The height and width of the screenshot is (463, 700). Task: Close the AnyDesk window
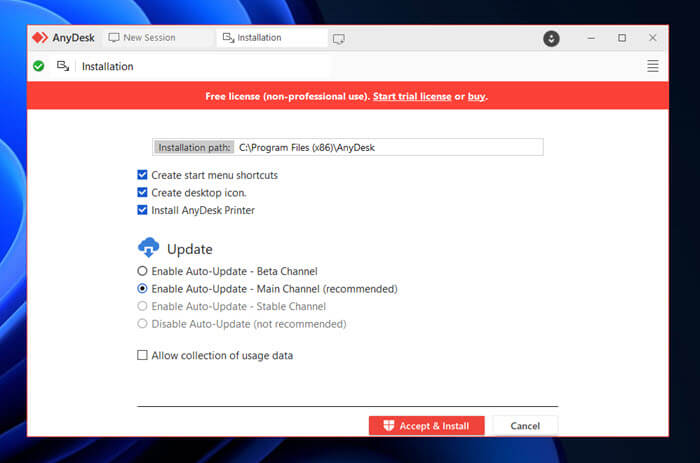pyautogui.click(x=653, y=38)
